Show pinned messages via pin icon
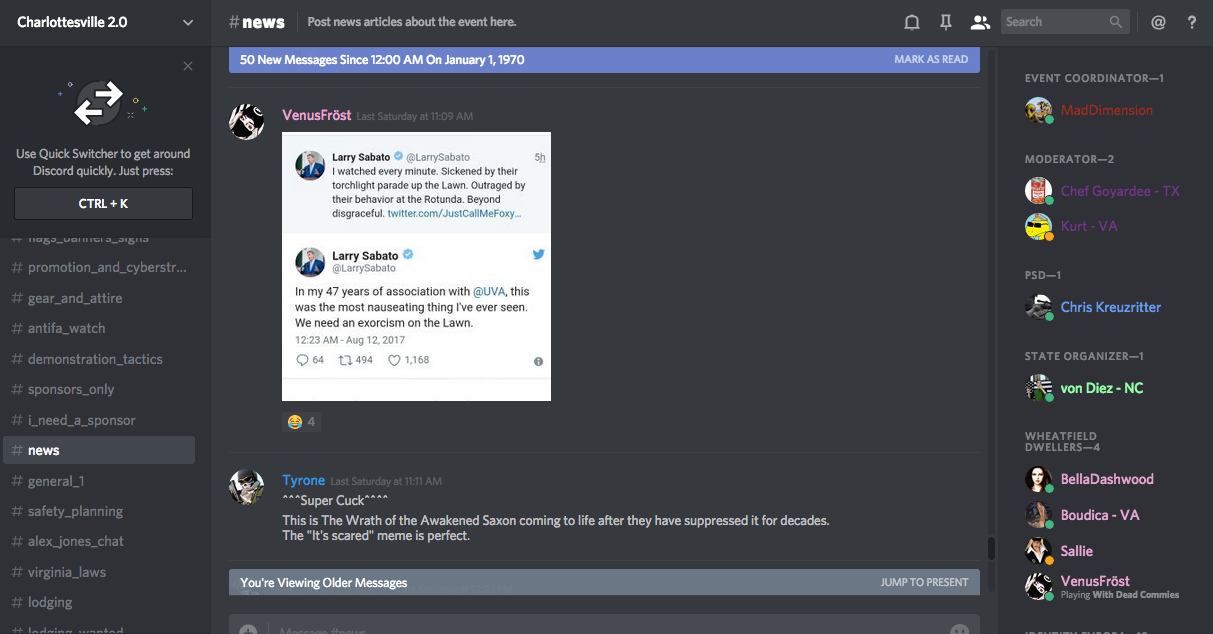This screenshot has width=1213, height=634. [945, 22]
